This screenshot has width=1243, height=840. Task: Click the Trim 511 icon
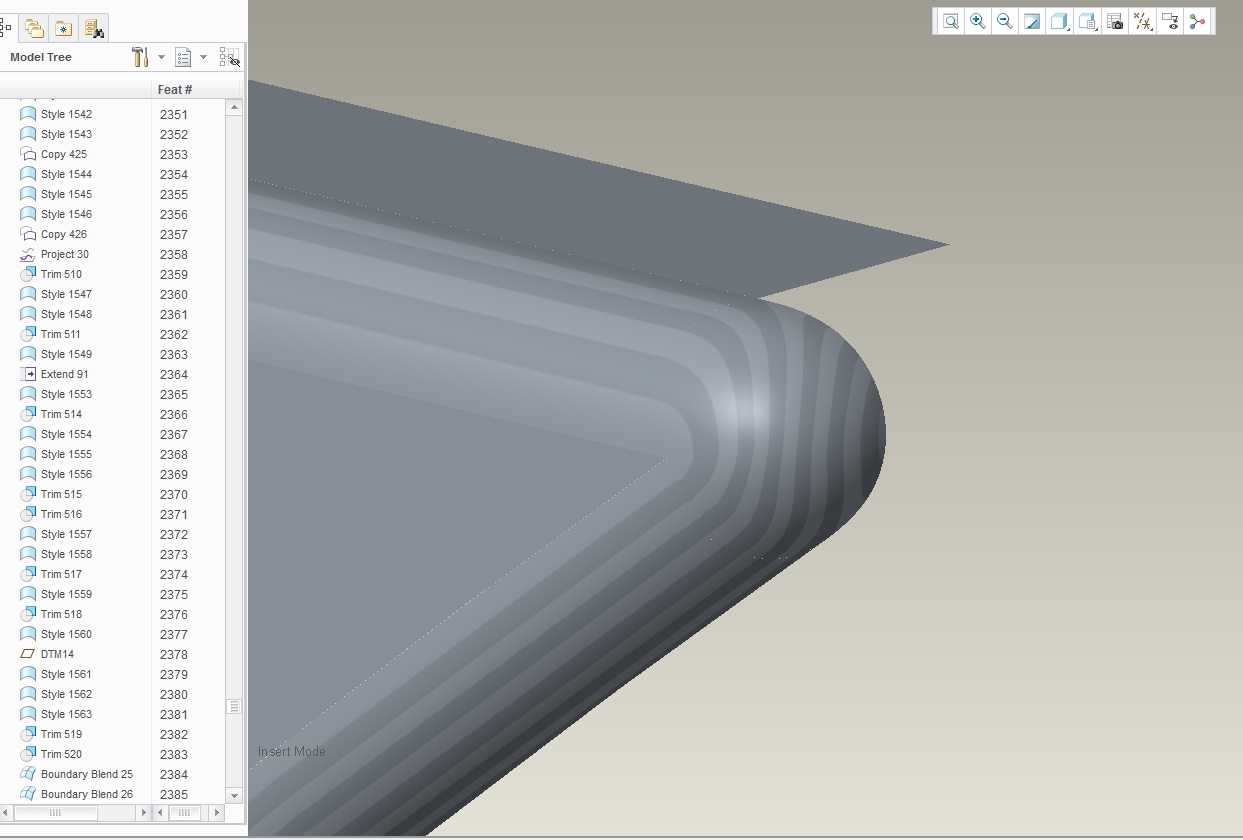point(28,334)
